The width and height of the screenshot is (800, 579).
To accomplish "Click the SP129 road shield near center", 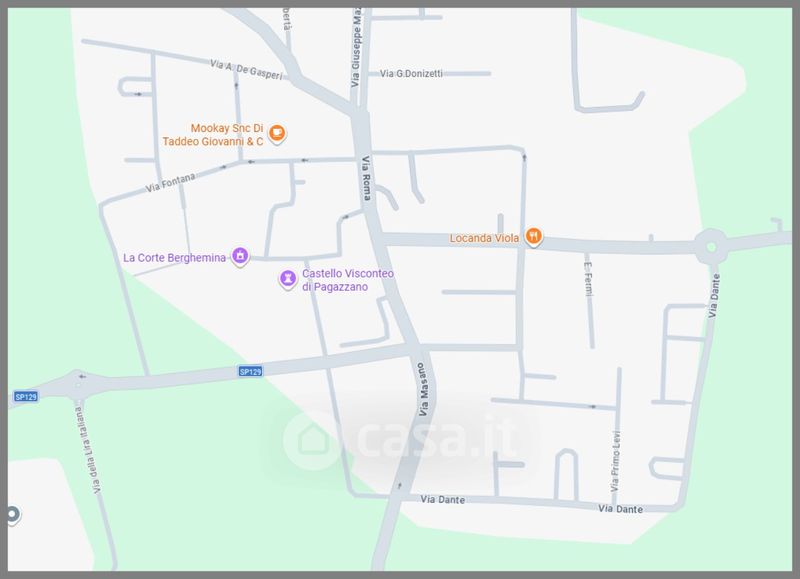I will point(251,371).
